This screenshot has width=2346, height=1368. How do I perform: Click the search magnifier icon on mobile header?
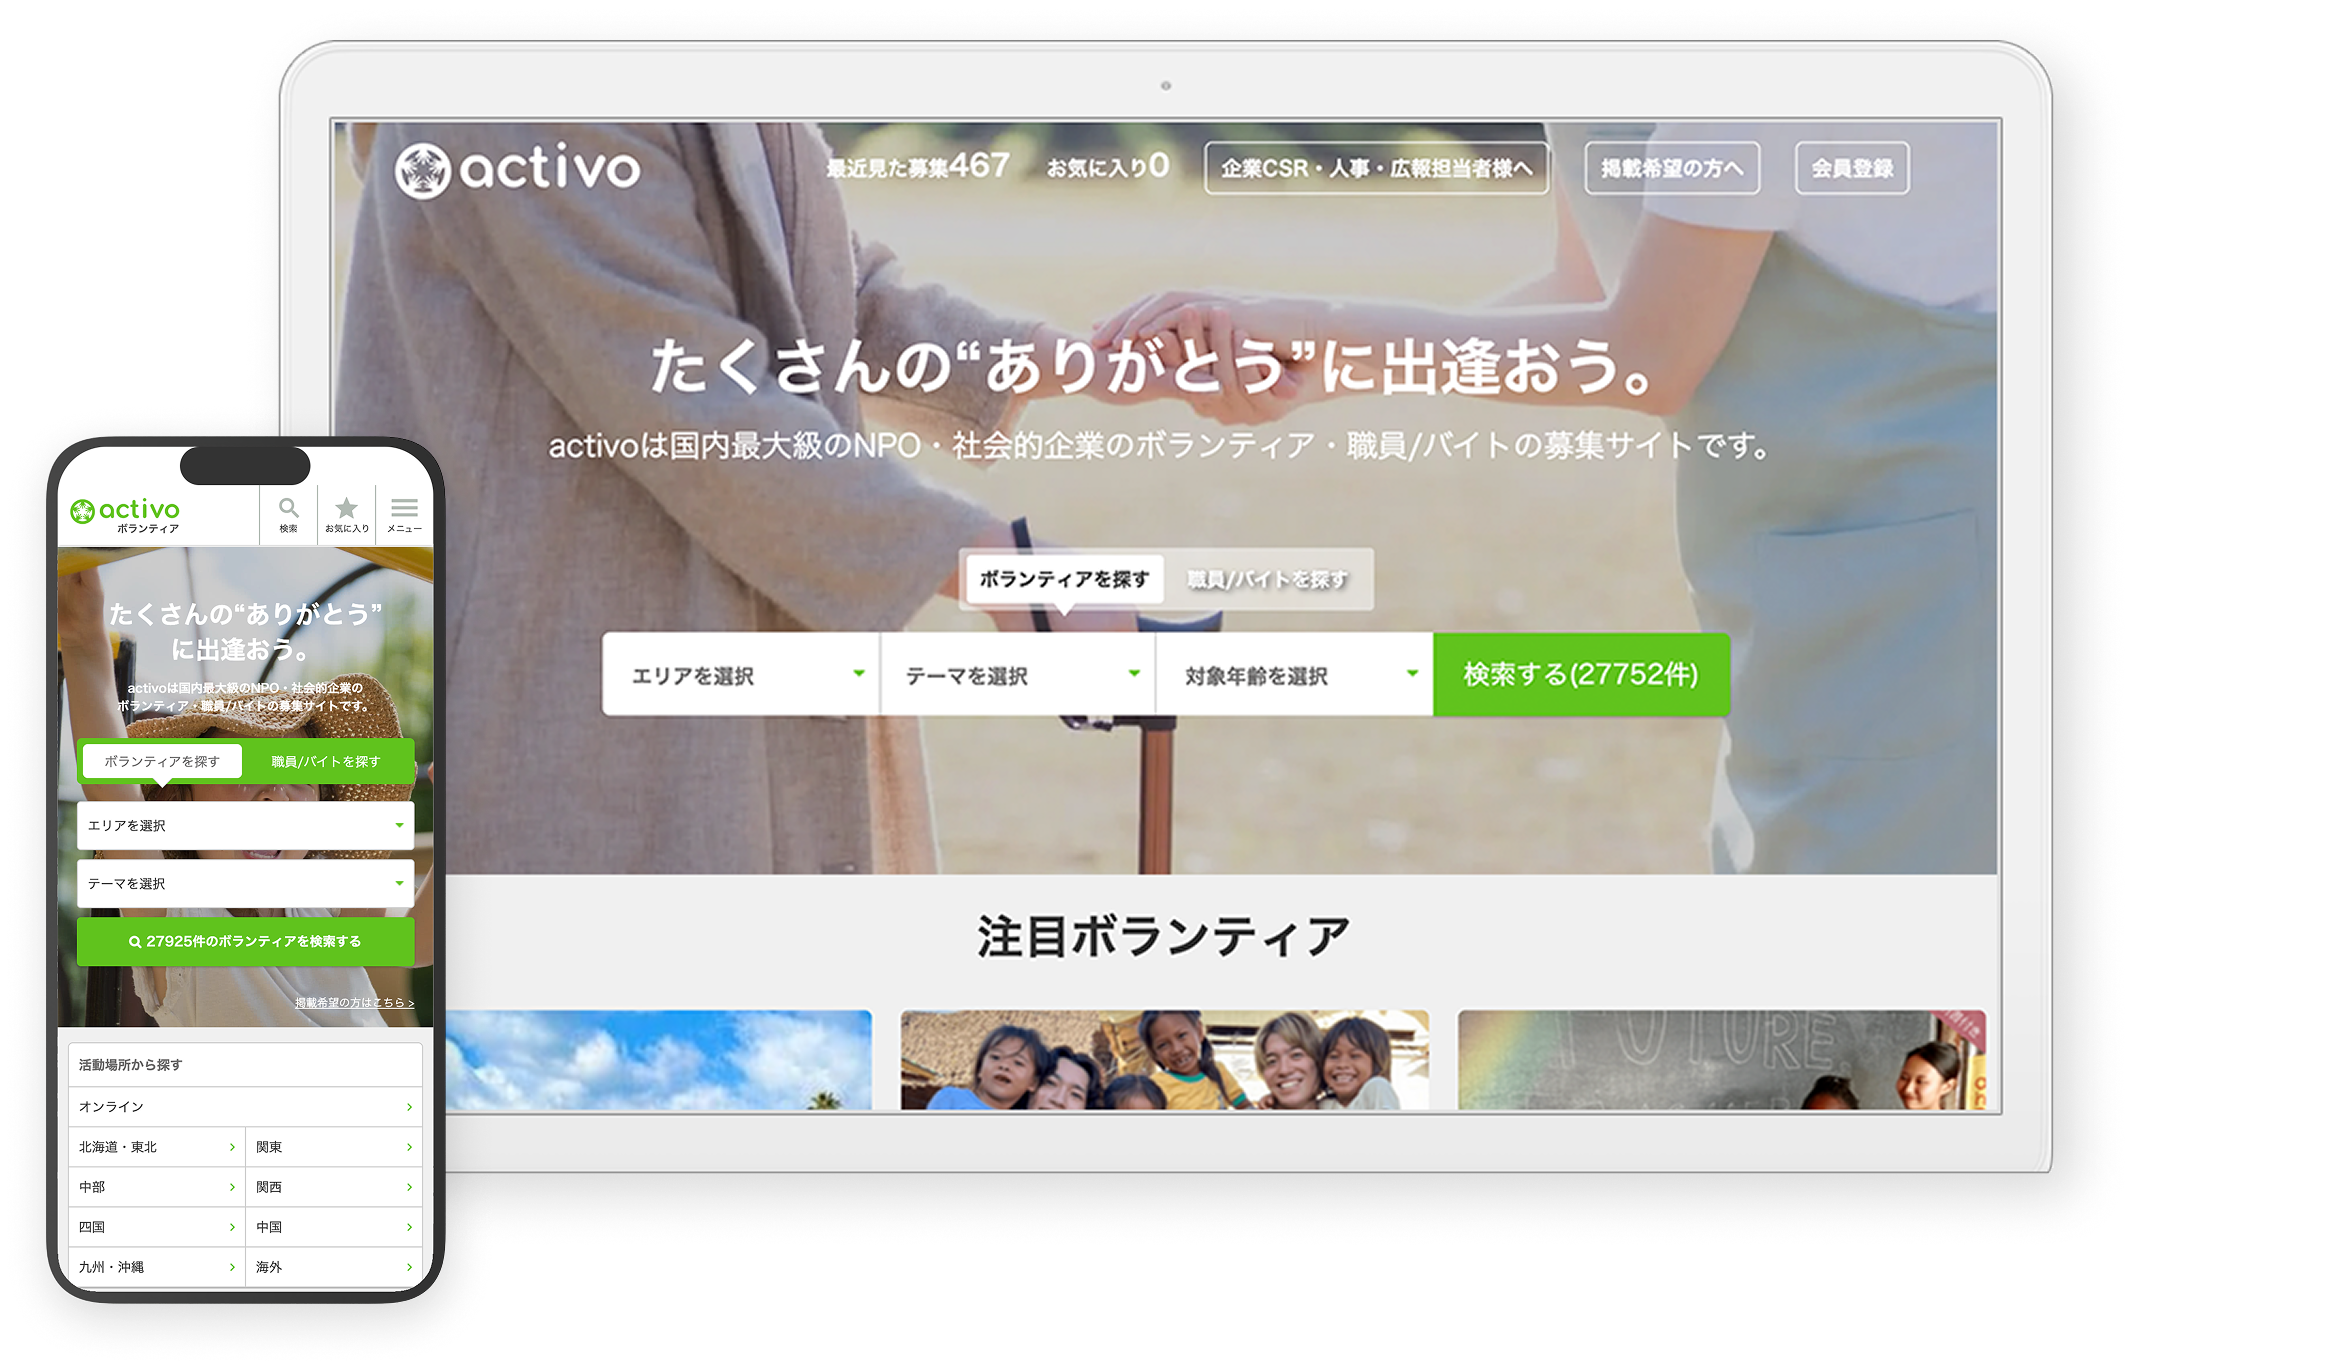(x=288, y=513)
